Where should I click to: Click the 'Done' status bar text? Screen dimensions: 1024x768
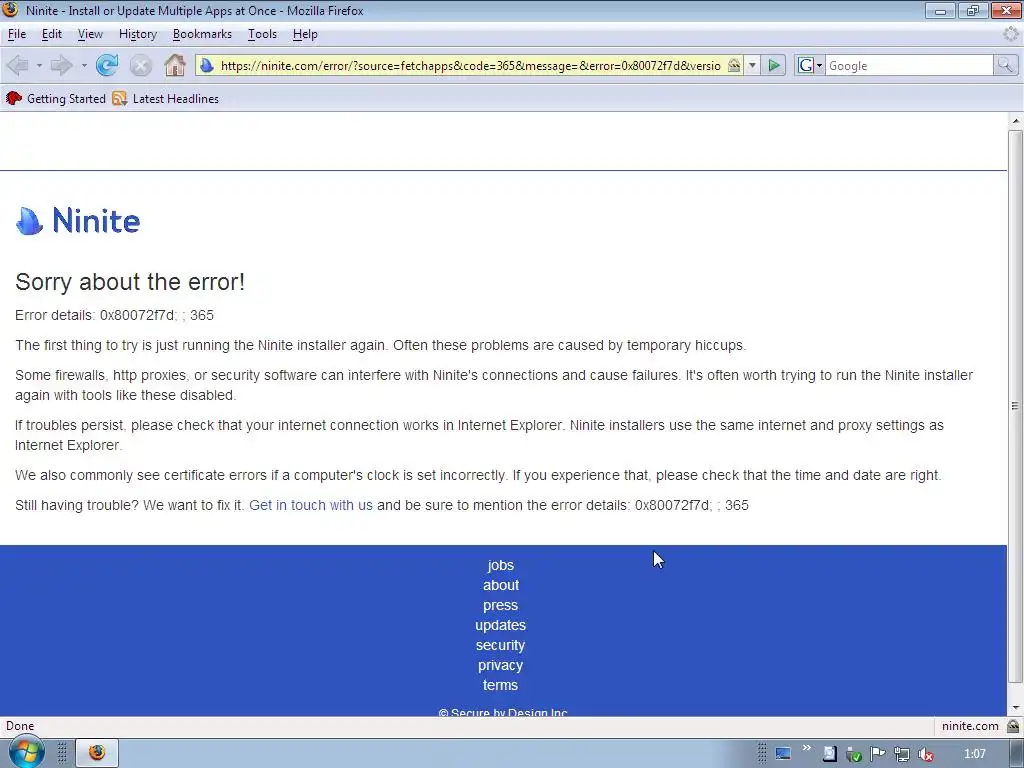20,726
